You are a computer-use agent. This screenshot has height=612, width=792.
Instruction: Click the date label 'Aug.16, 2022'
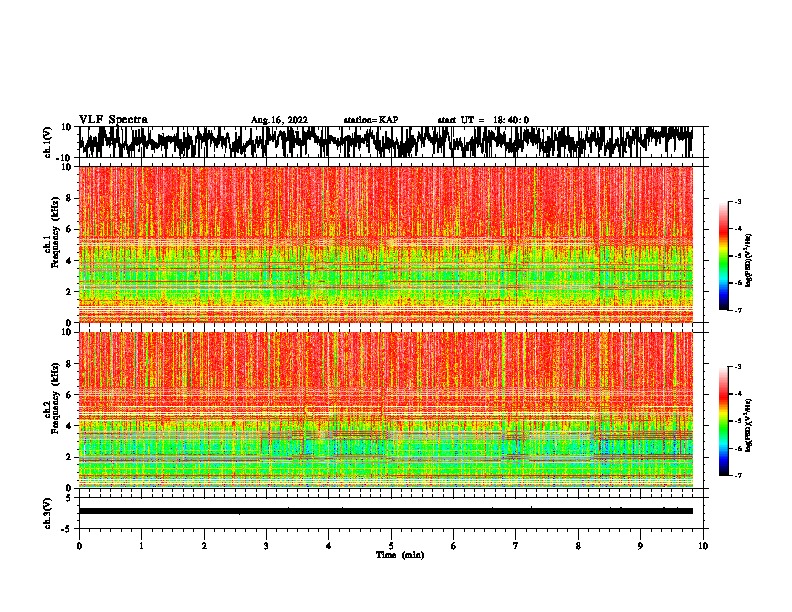tap(279, 120)
